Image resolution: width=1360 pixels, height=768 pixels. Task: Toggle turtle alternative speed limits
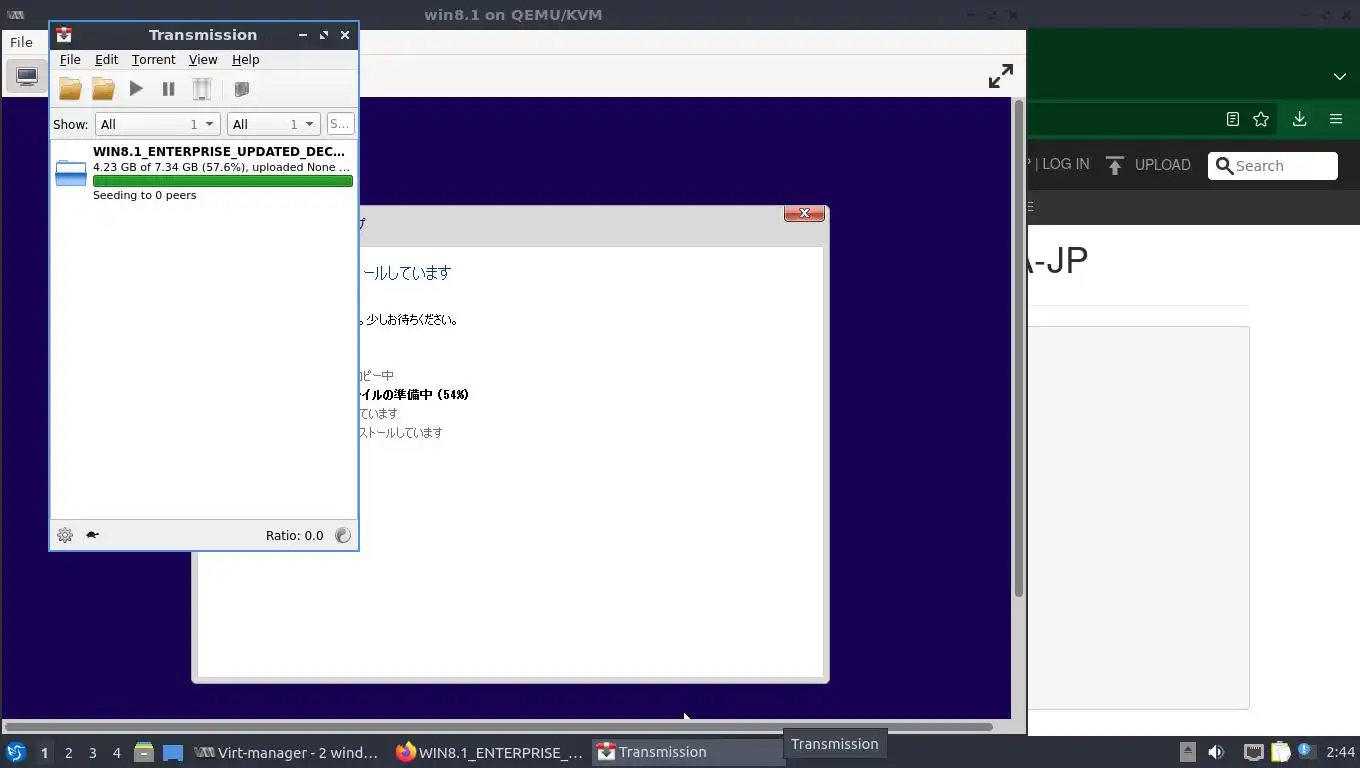pos(92,535)
